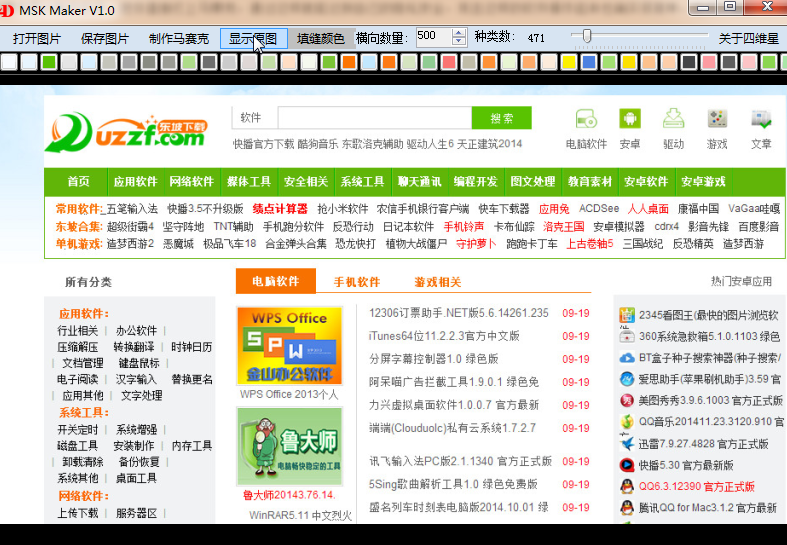Select the coral red color swatch
Viewport: 787px width, 545px height.
(x=449, y=62)
